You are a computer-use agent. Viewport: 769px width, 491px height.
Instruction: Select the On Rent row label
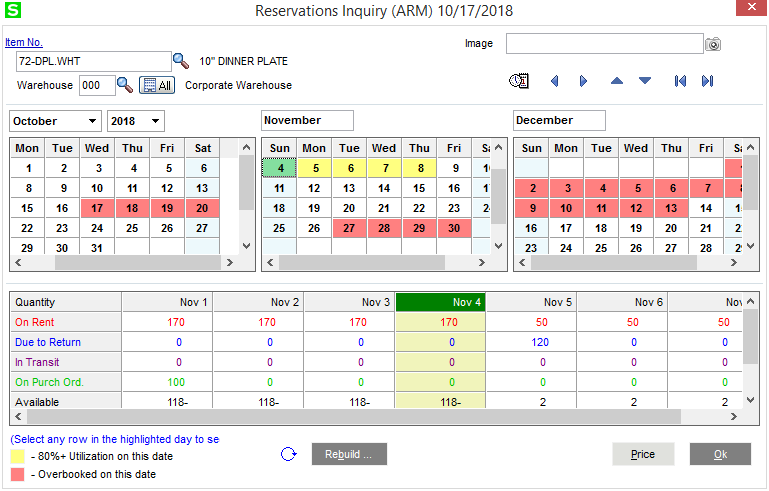tap(66, 322)
